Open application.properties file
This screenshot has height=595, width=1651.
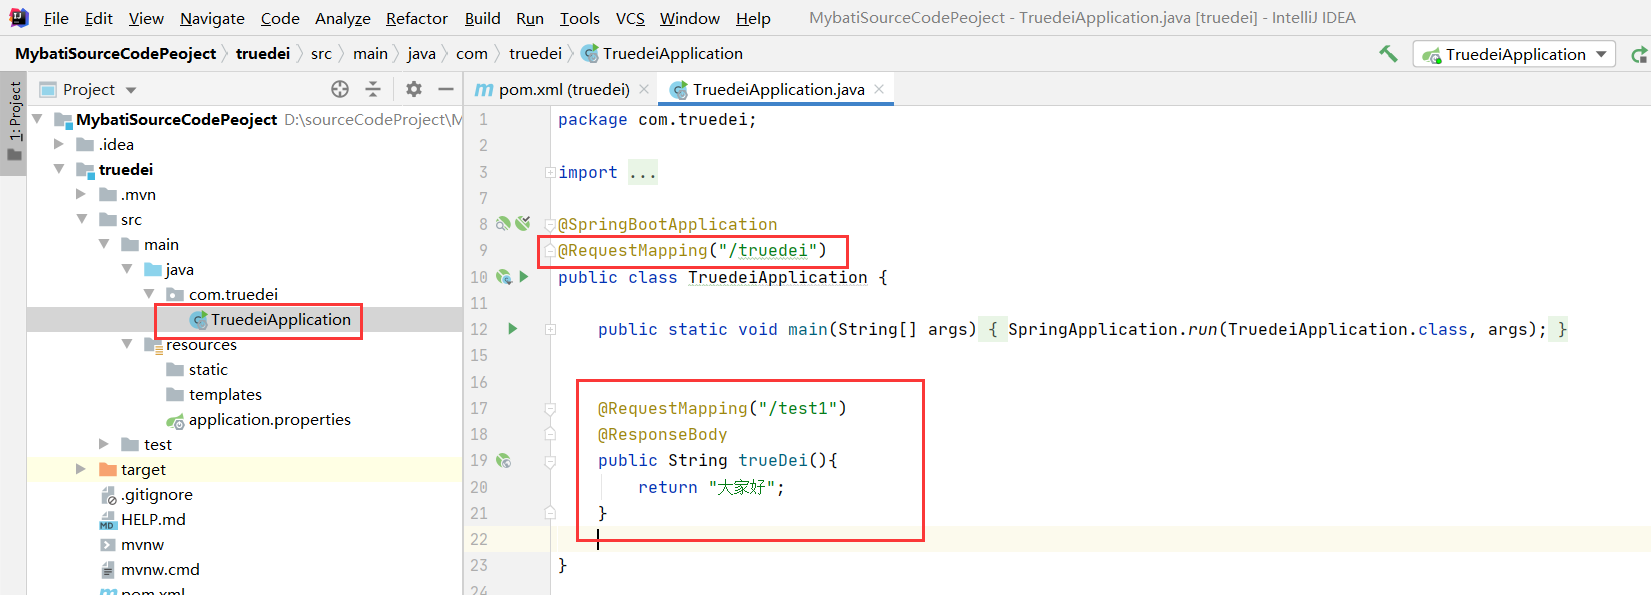click(259, 419)
